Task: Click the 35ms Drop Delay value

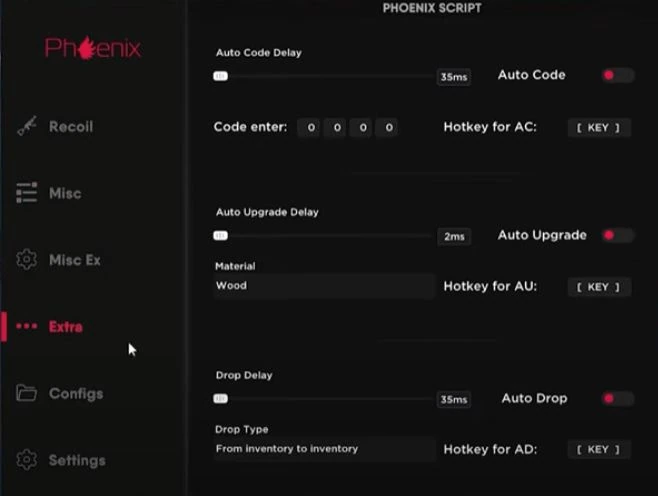Action: pyautogui.click(x=454, y=399)
